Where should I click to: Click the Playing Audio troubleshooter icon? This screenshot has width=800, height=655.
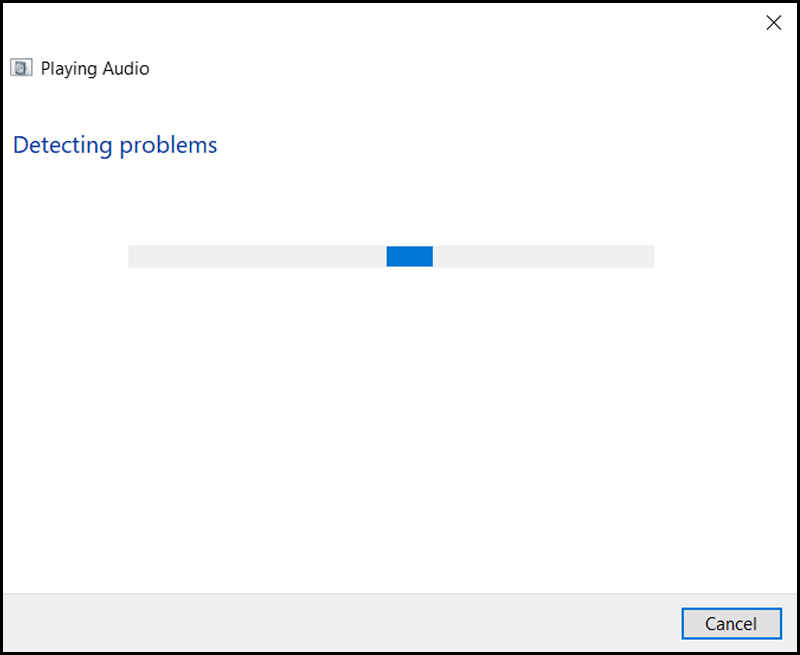point(21,68)
